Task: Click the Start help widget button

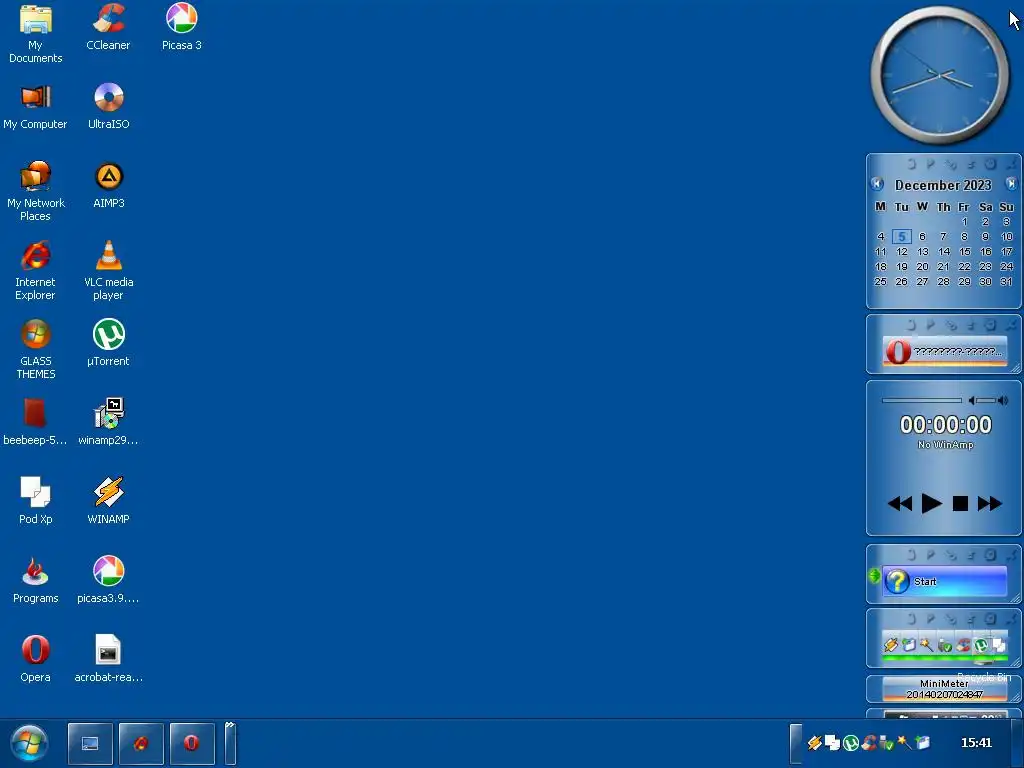Action: pyautogui.click(x=944, y=581)
